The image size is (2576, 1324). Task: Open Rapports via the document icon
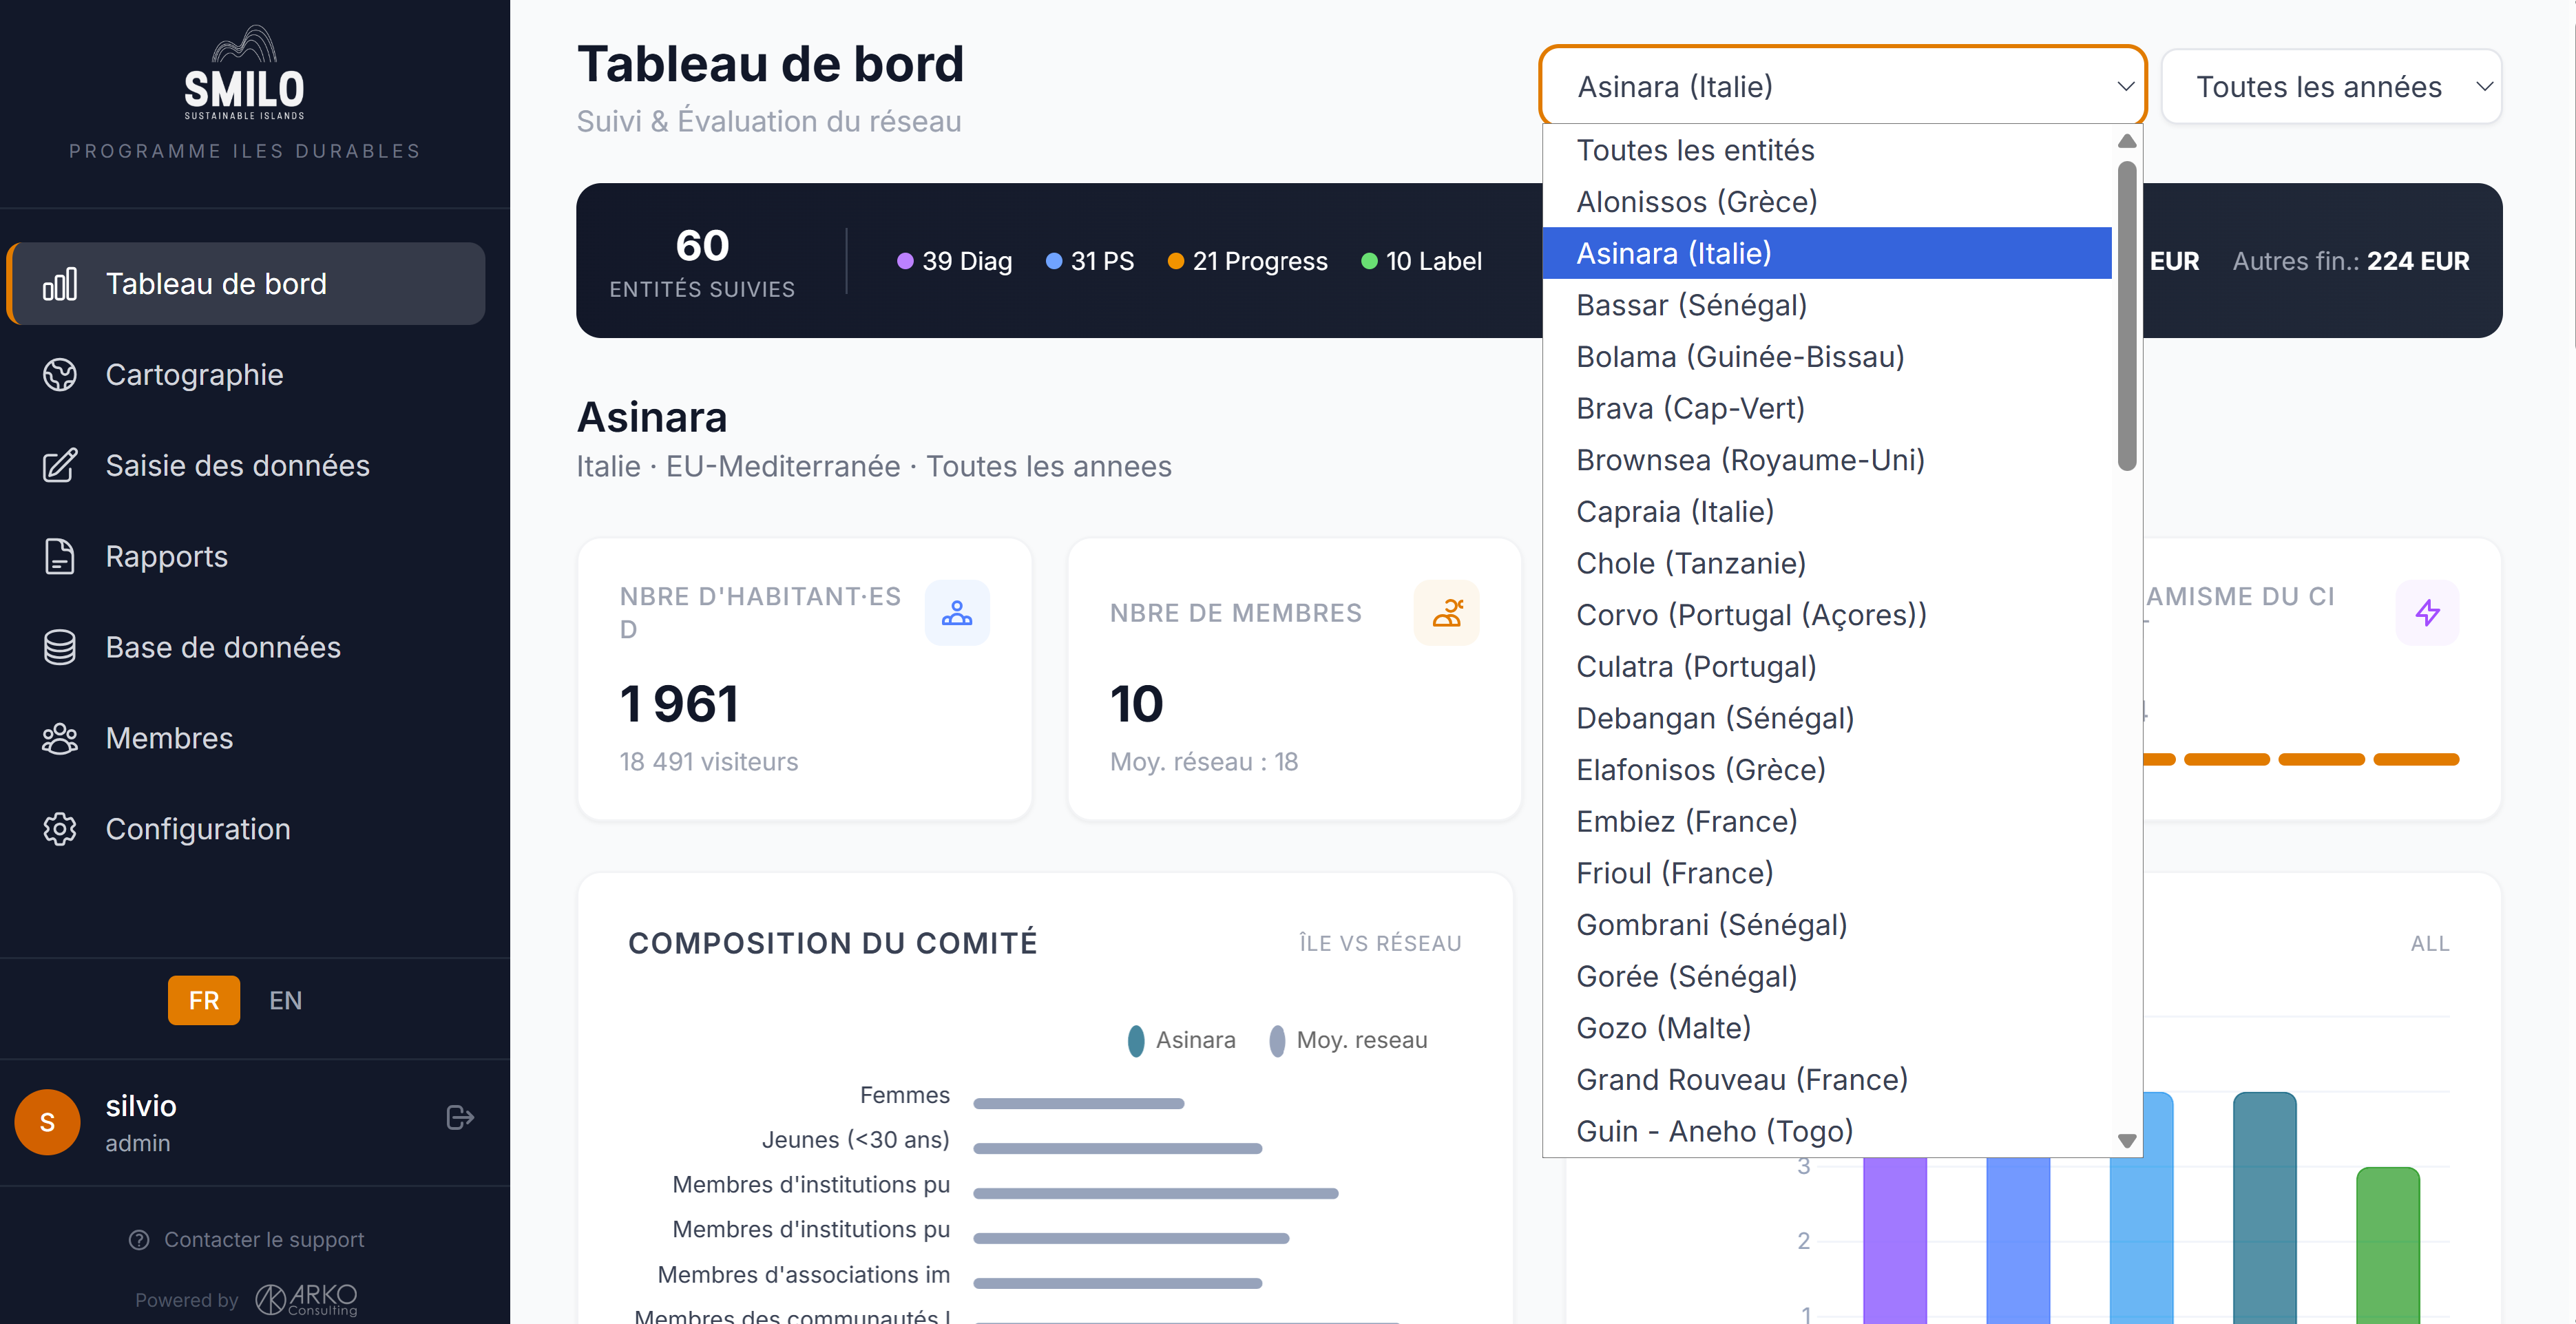pos(59,556)
